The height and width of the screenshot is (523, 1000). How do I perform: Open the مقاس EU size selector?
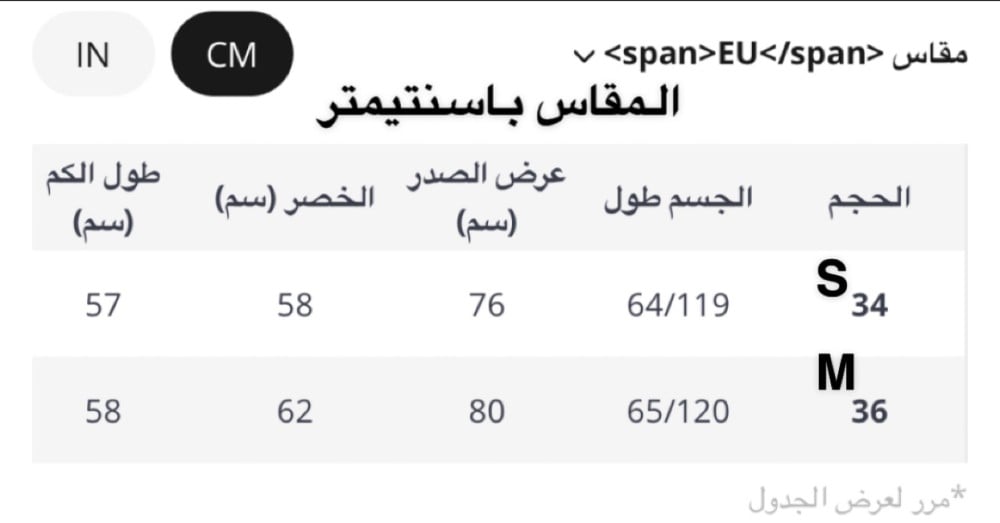[770, 53]
